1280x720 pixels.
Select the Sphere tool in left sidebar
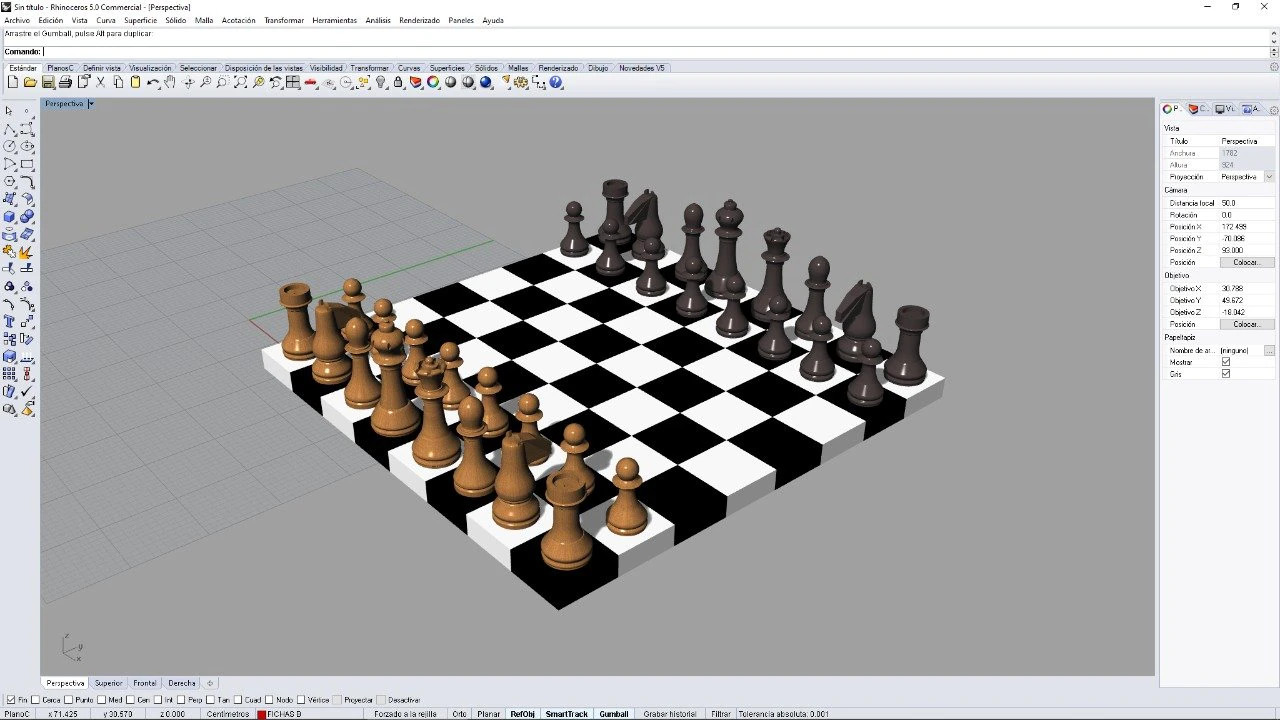(25, 216)
